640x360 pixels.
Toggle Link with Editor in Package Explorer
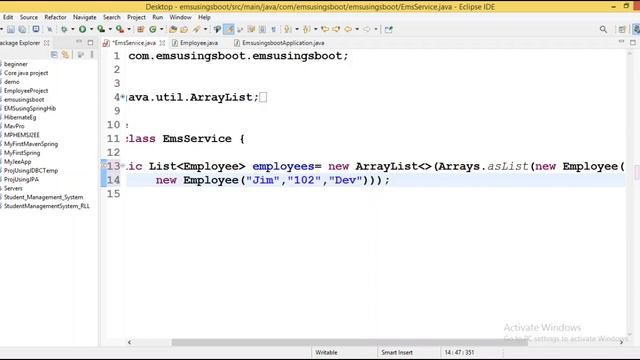point(65,55)
